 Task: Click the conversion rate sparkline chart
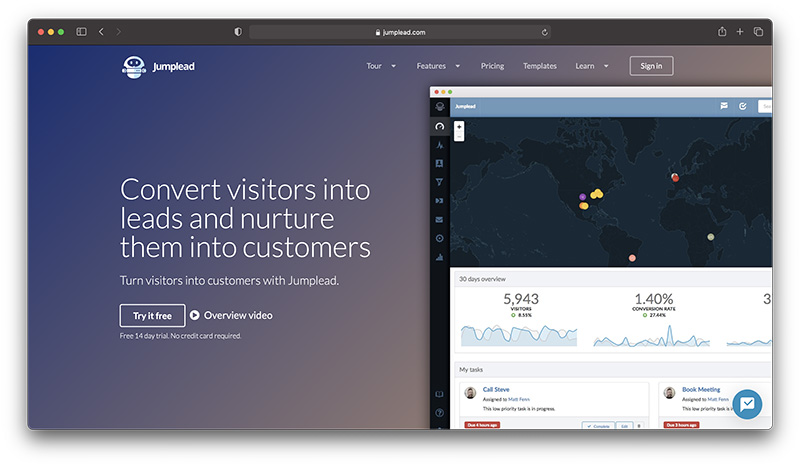click(652, 336)
